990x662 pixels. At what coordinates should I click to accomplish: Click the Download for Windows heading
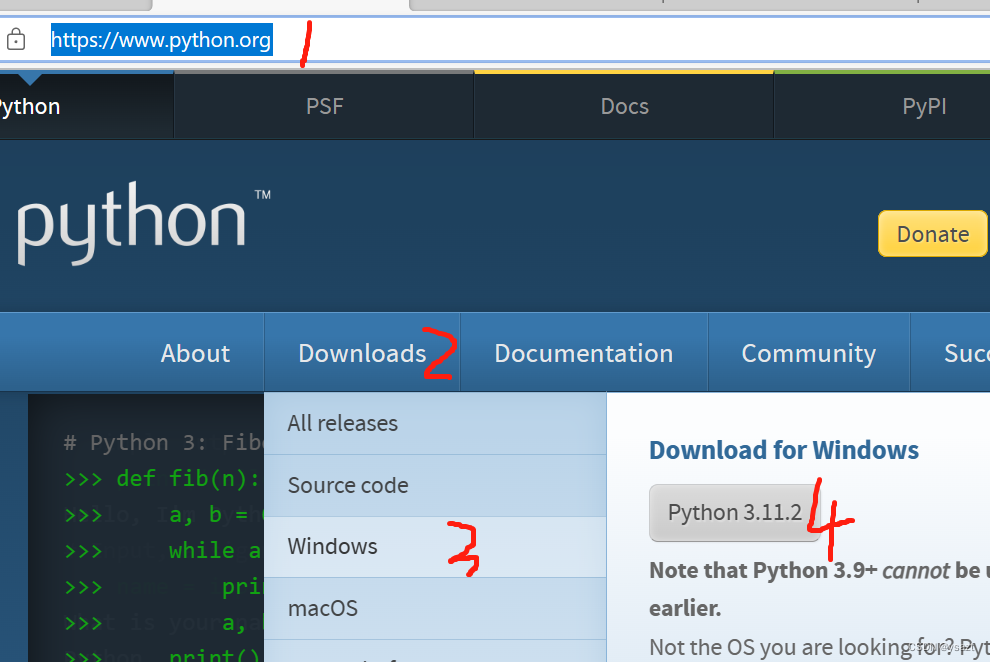click(784, 451)
